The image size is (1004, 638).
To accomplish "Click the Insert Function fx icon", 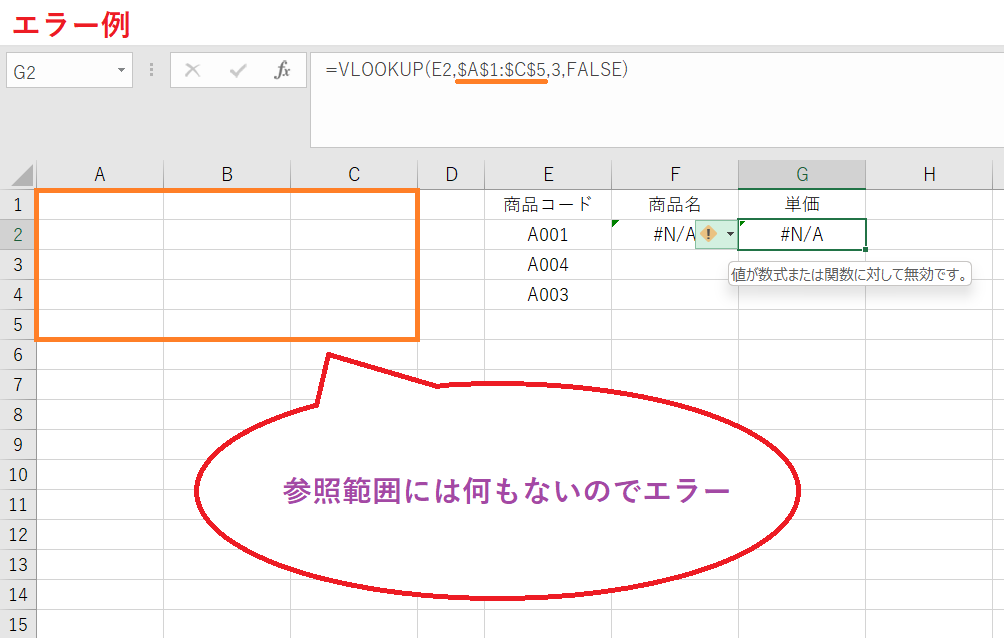I will click(x=283, y=71).
